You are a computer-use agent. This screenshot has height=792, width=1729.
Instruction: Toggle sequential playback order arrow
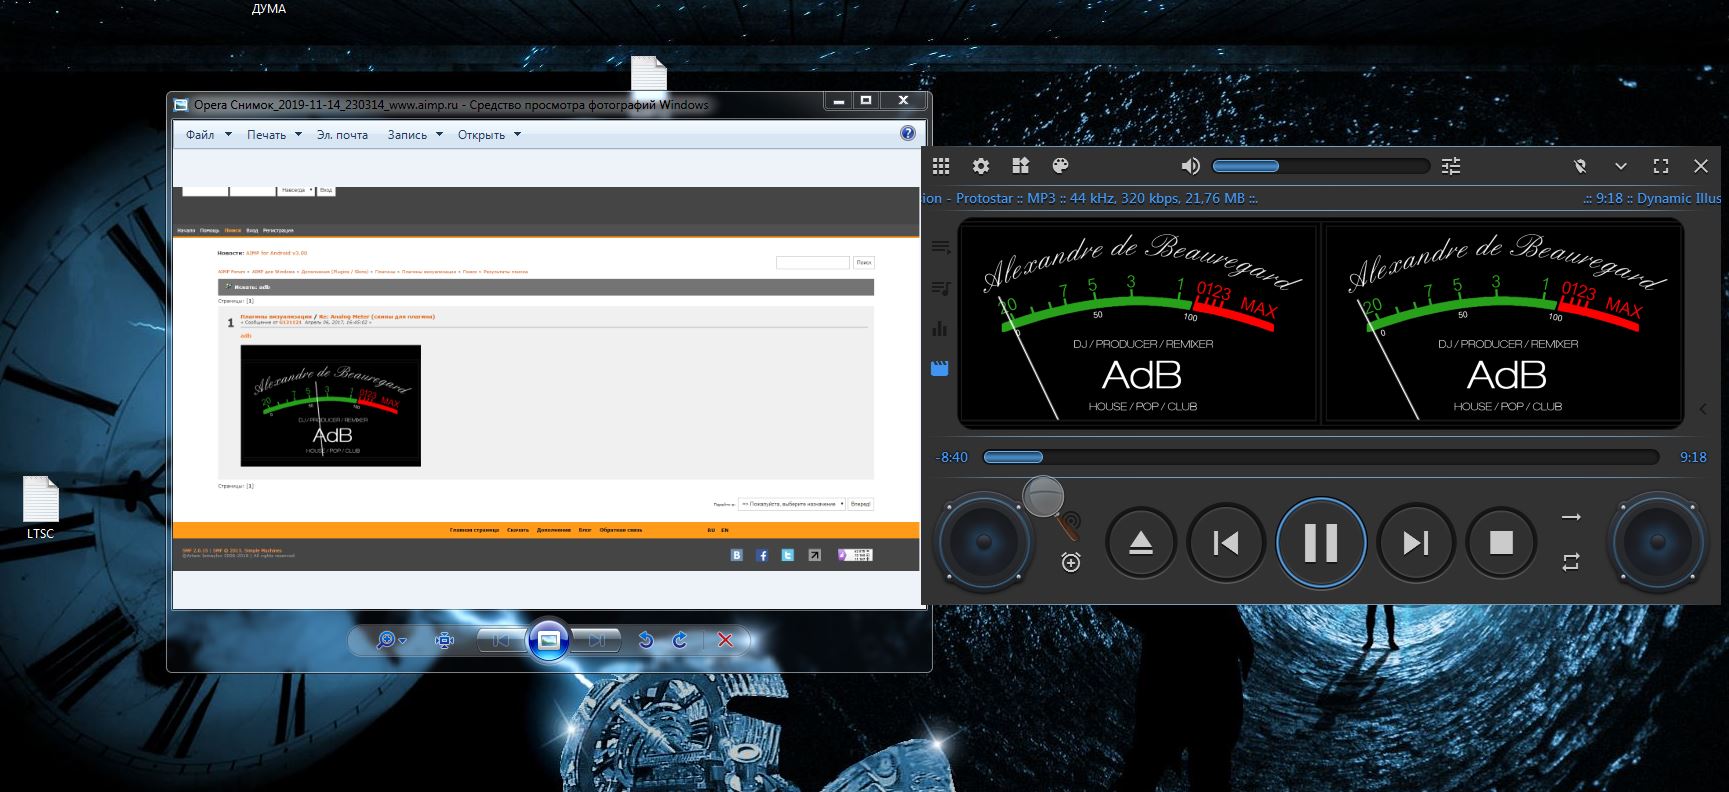pyautogui.click(x=1571, y=517)
